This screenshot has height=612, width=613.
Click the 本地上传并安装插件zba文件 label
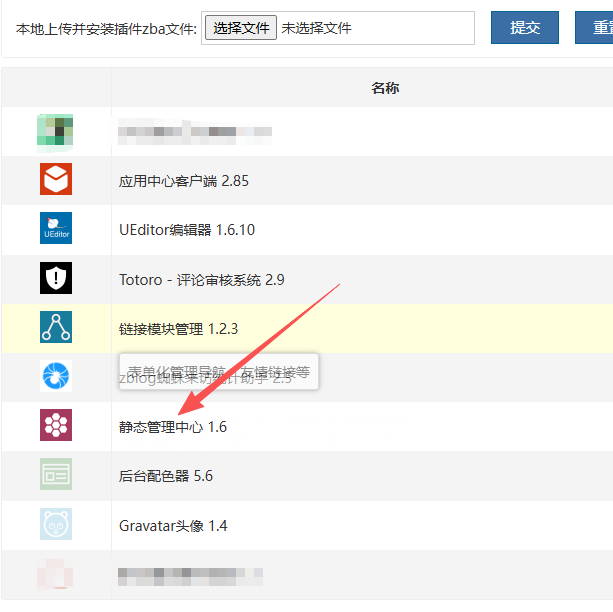106,29
